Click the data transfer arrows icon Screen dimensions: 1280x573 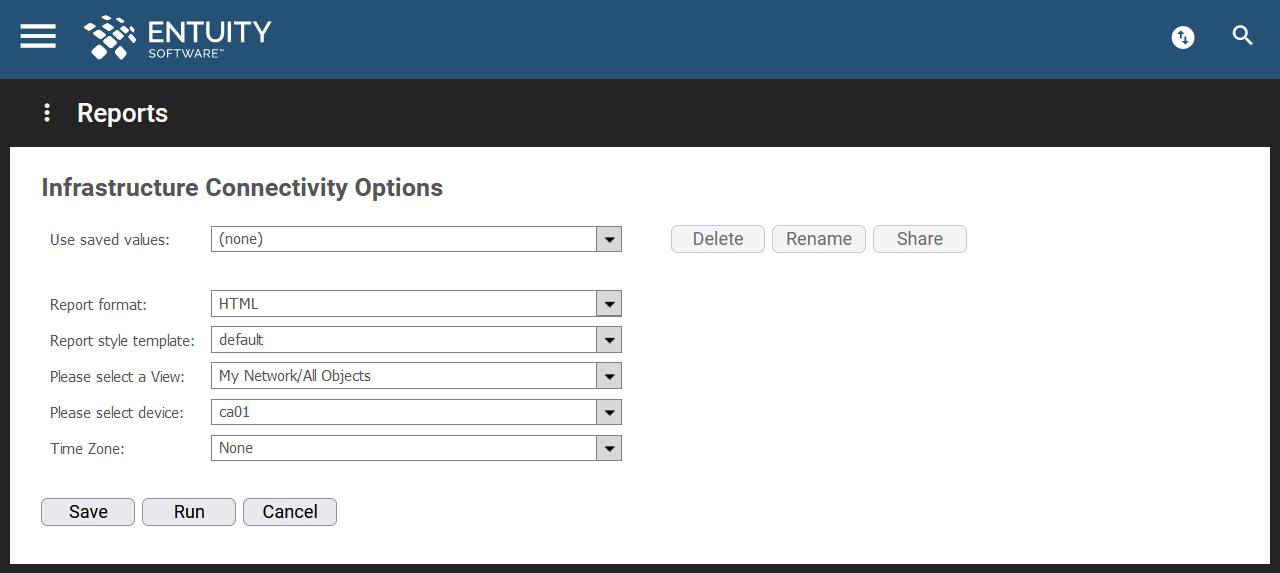1183,38
